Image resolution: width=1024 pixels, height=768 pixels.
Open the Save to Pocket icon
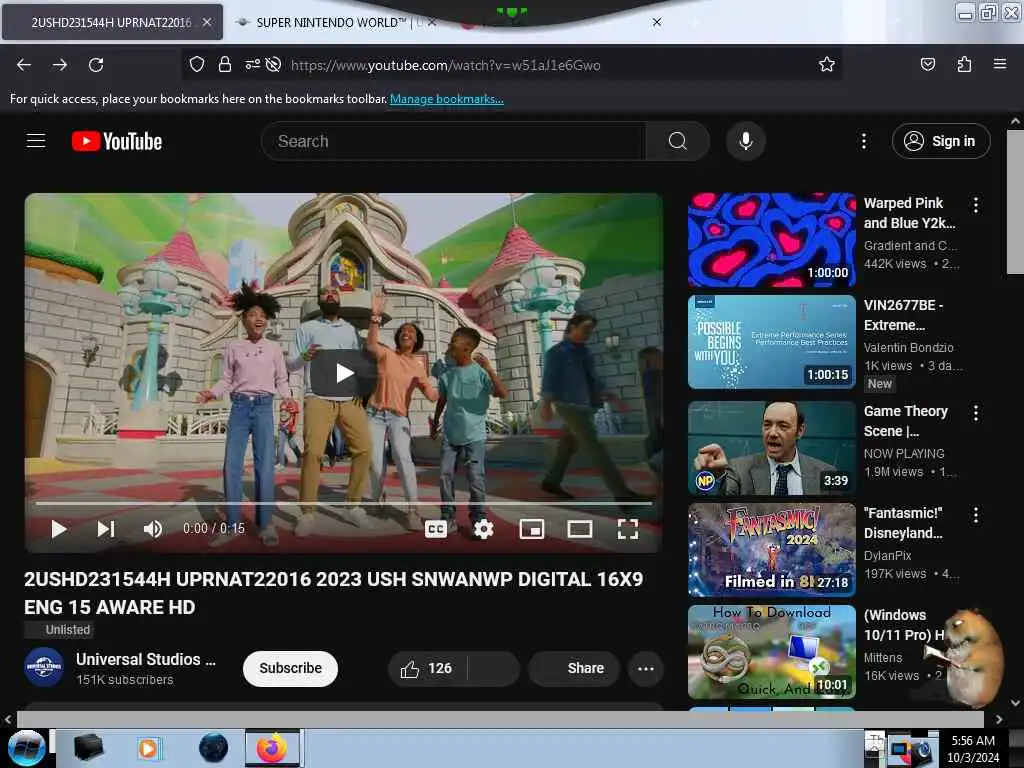pos(927,64)
